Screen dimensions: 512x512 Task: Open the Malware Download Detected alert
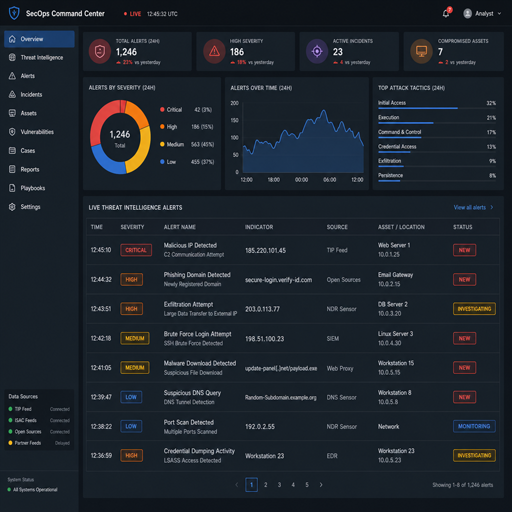200,363
